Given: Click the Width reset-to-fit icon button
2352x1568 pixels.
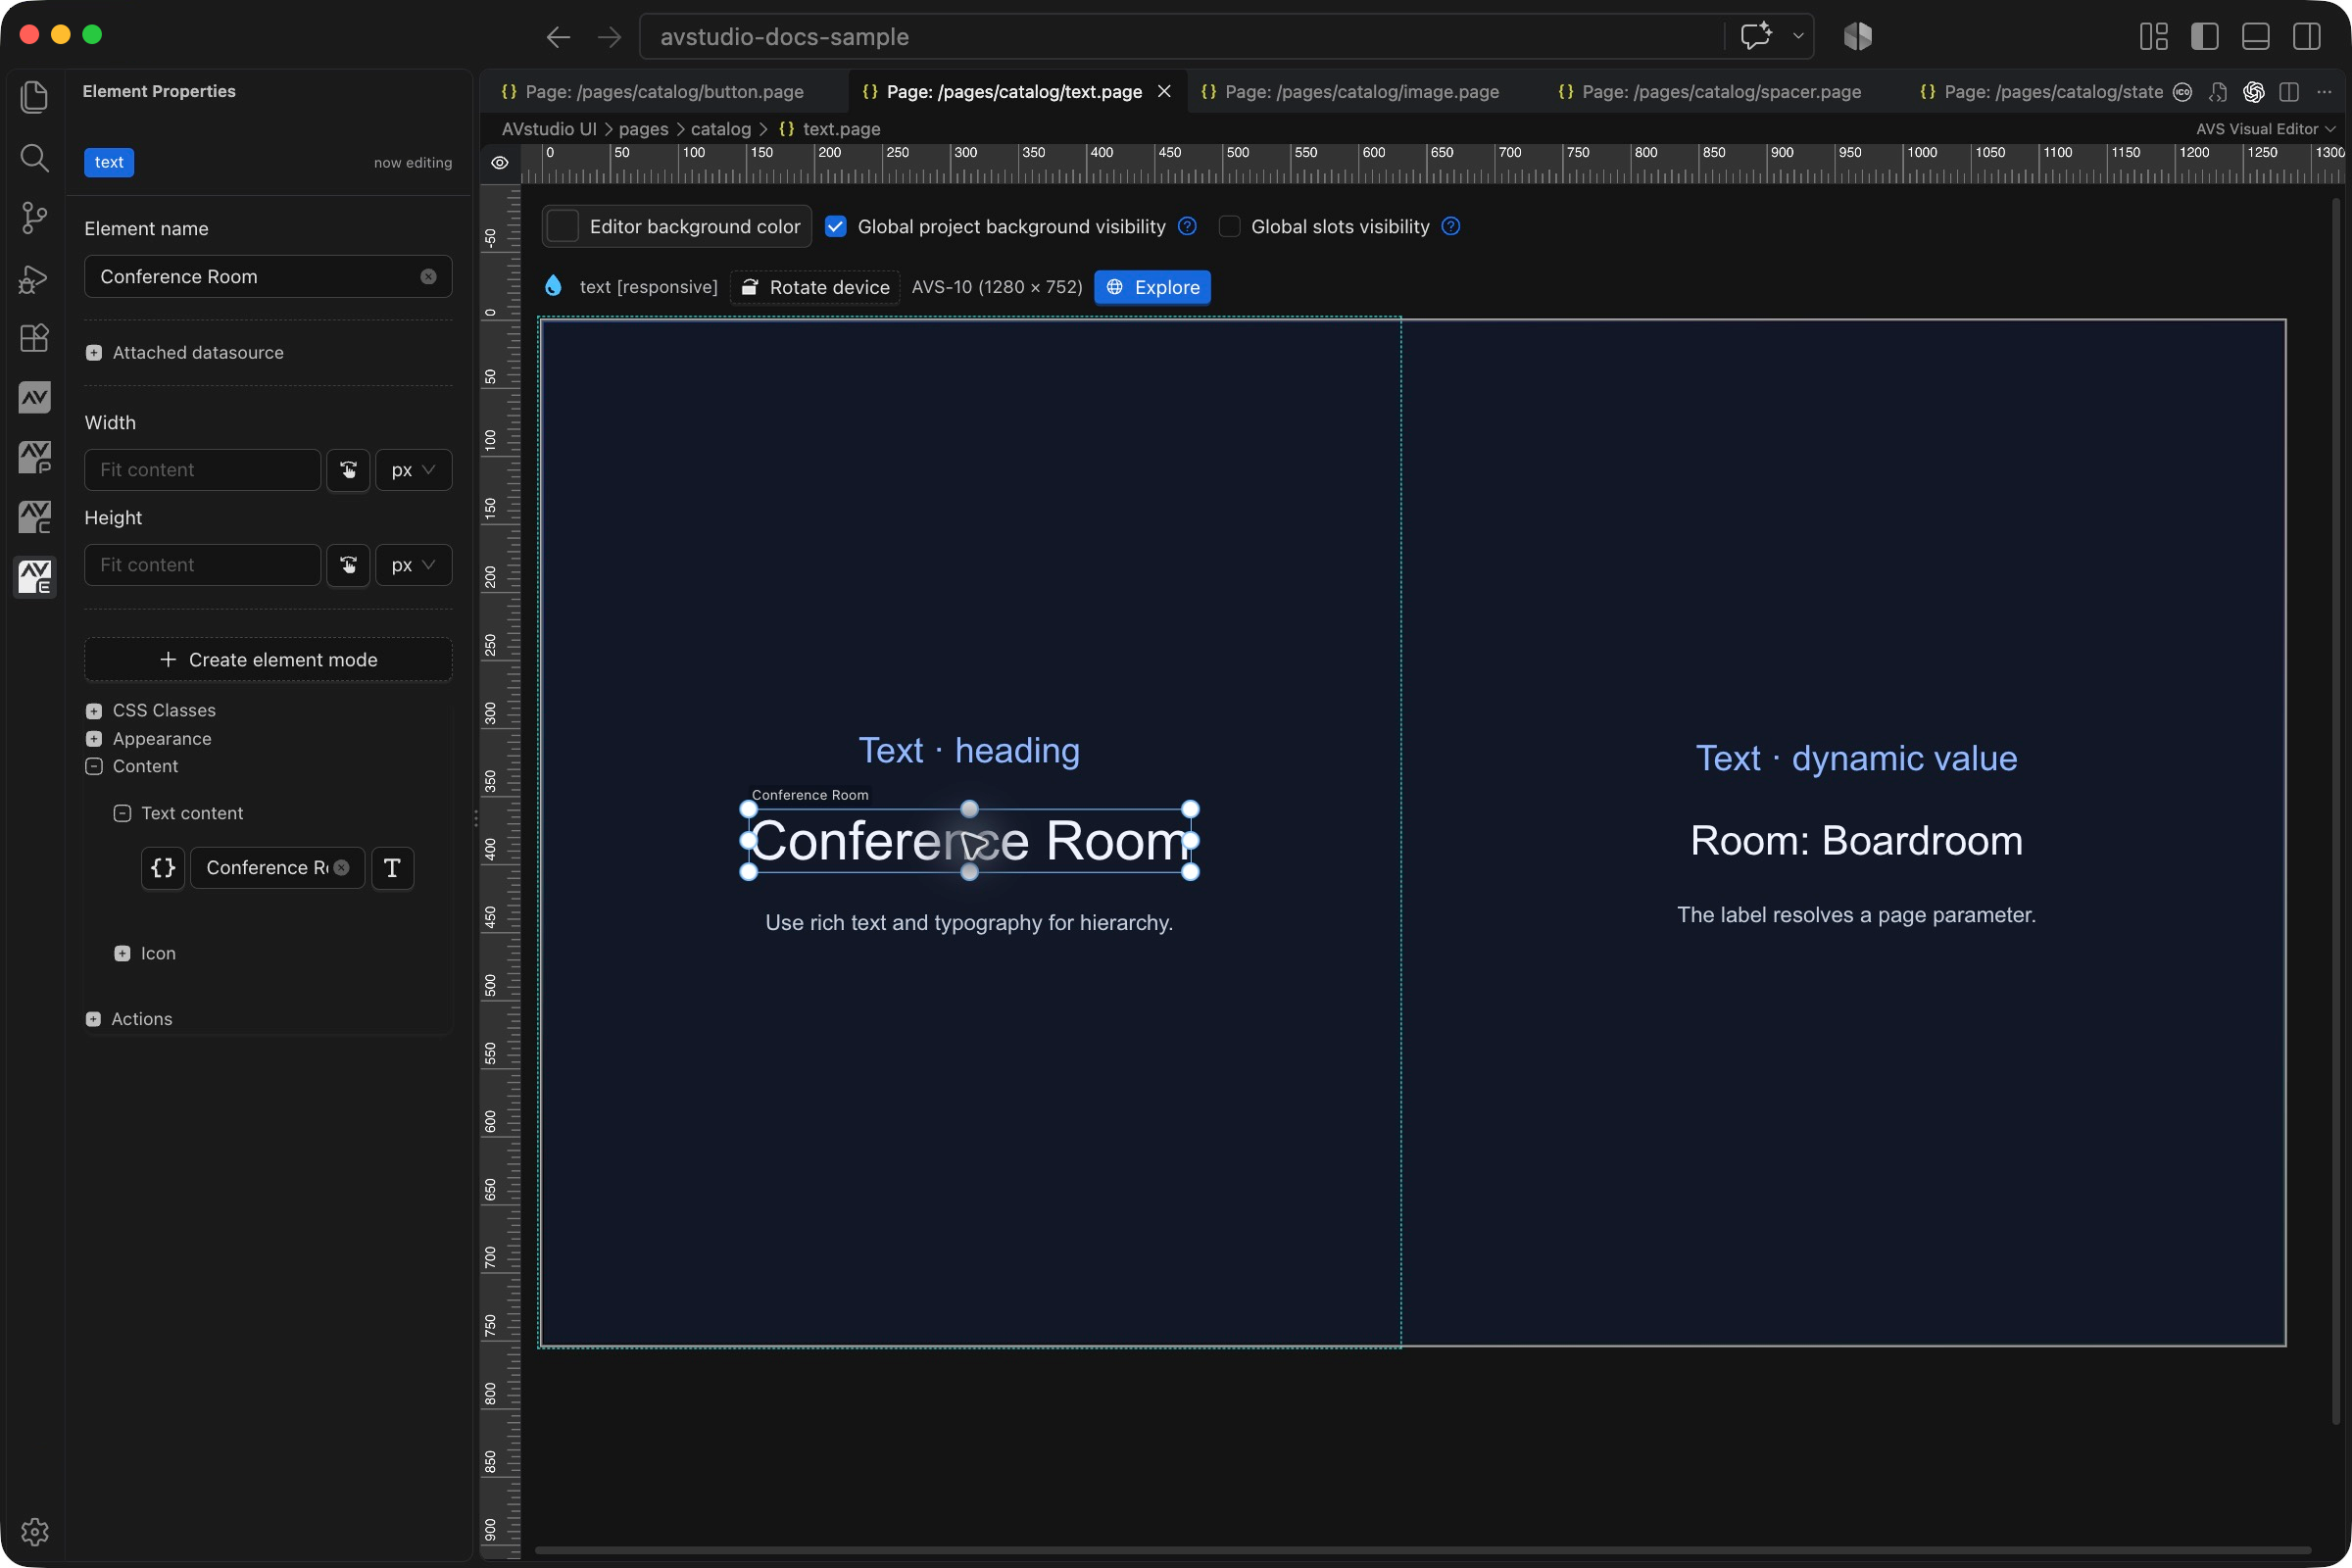Looking at the screenshot, I should 348,470.
